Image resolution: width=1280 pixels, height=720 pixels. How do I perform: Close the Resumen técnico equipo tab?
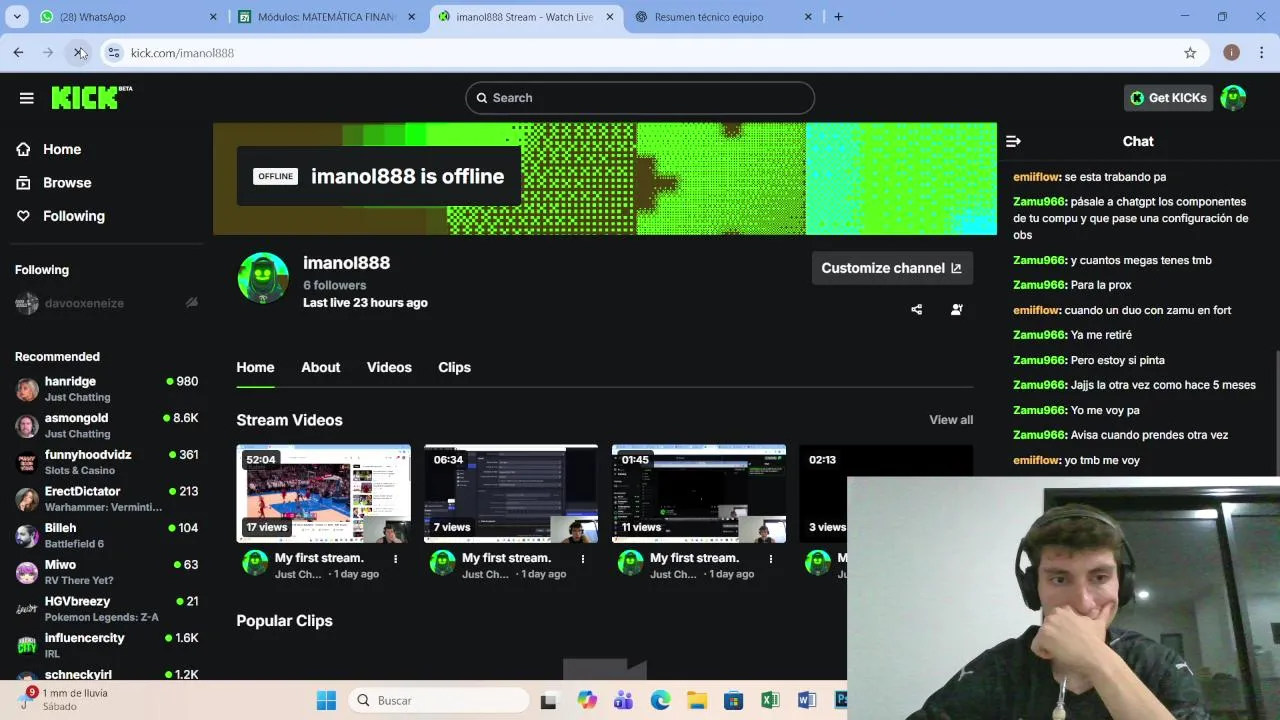coord(808,17)
